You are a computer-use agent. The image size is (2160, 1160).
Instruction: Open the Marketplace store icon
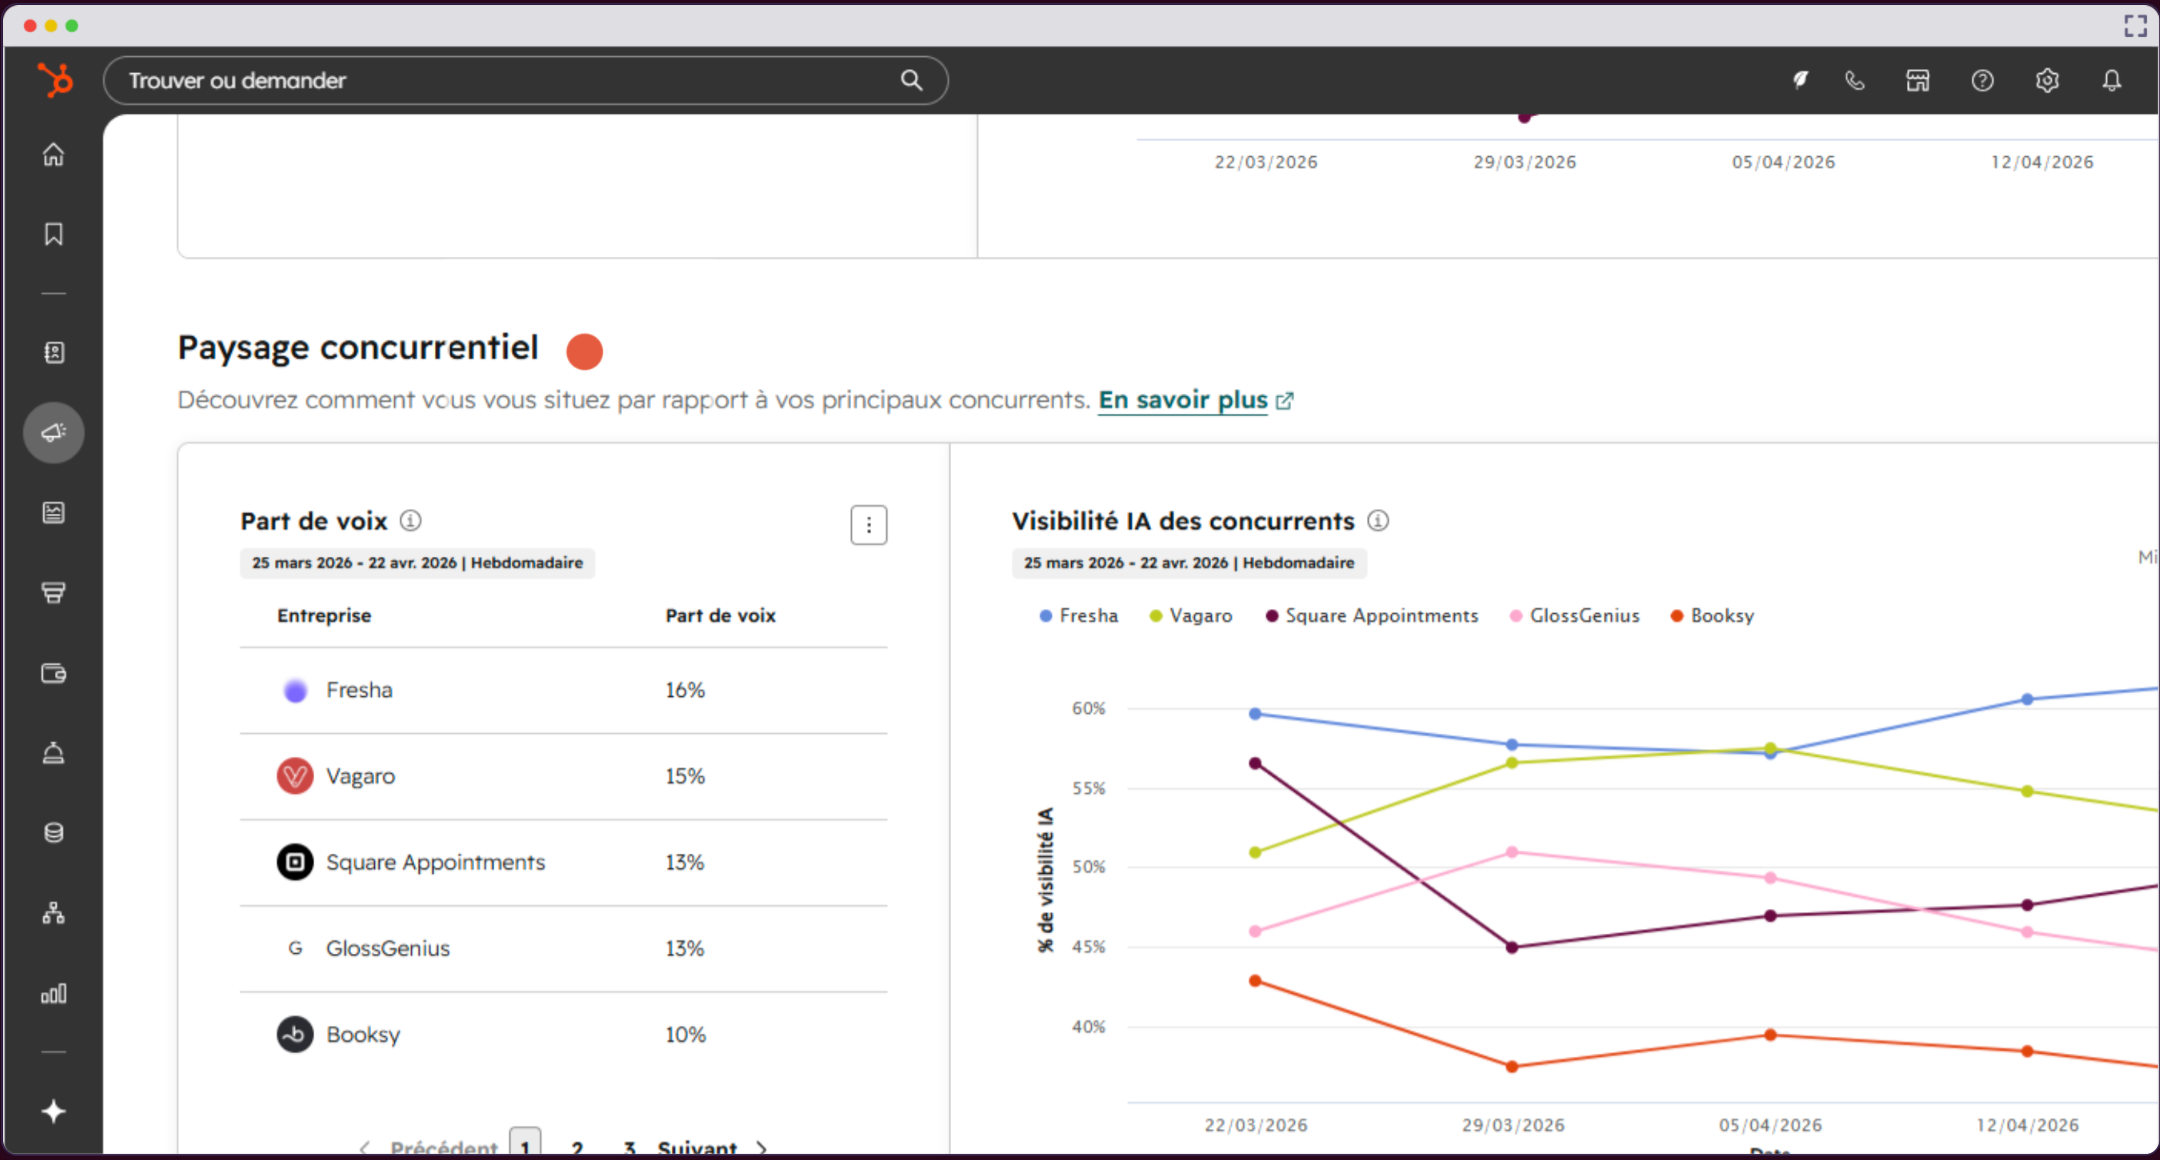tap(1918, 80)
